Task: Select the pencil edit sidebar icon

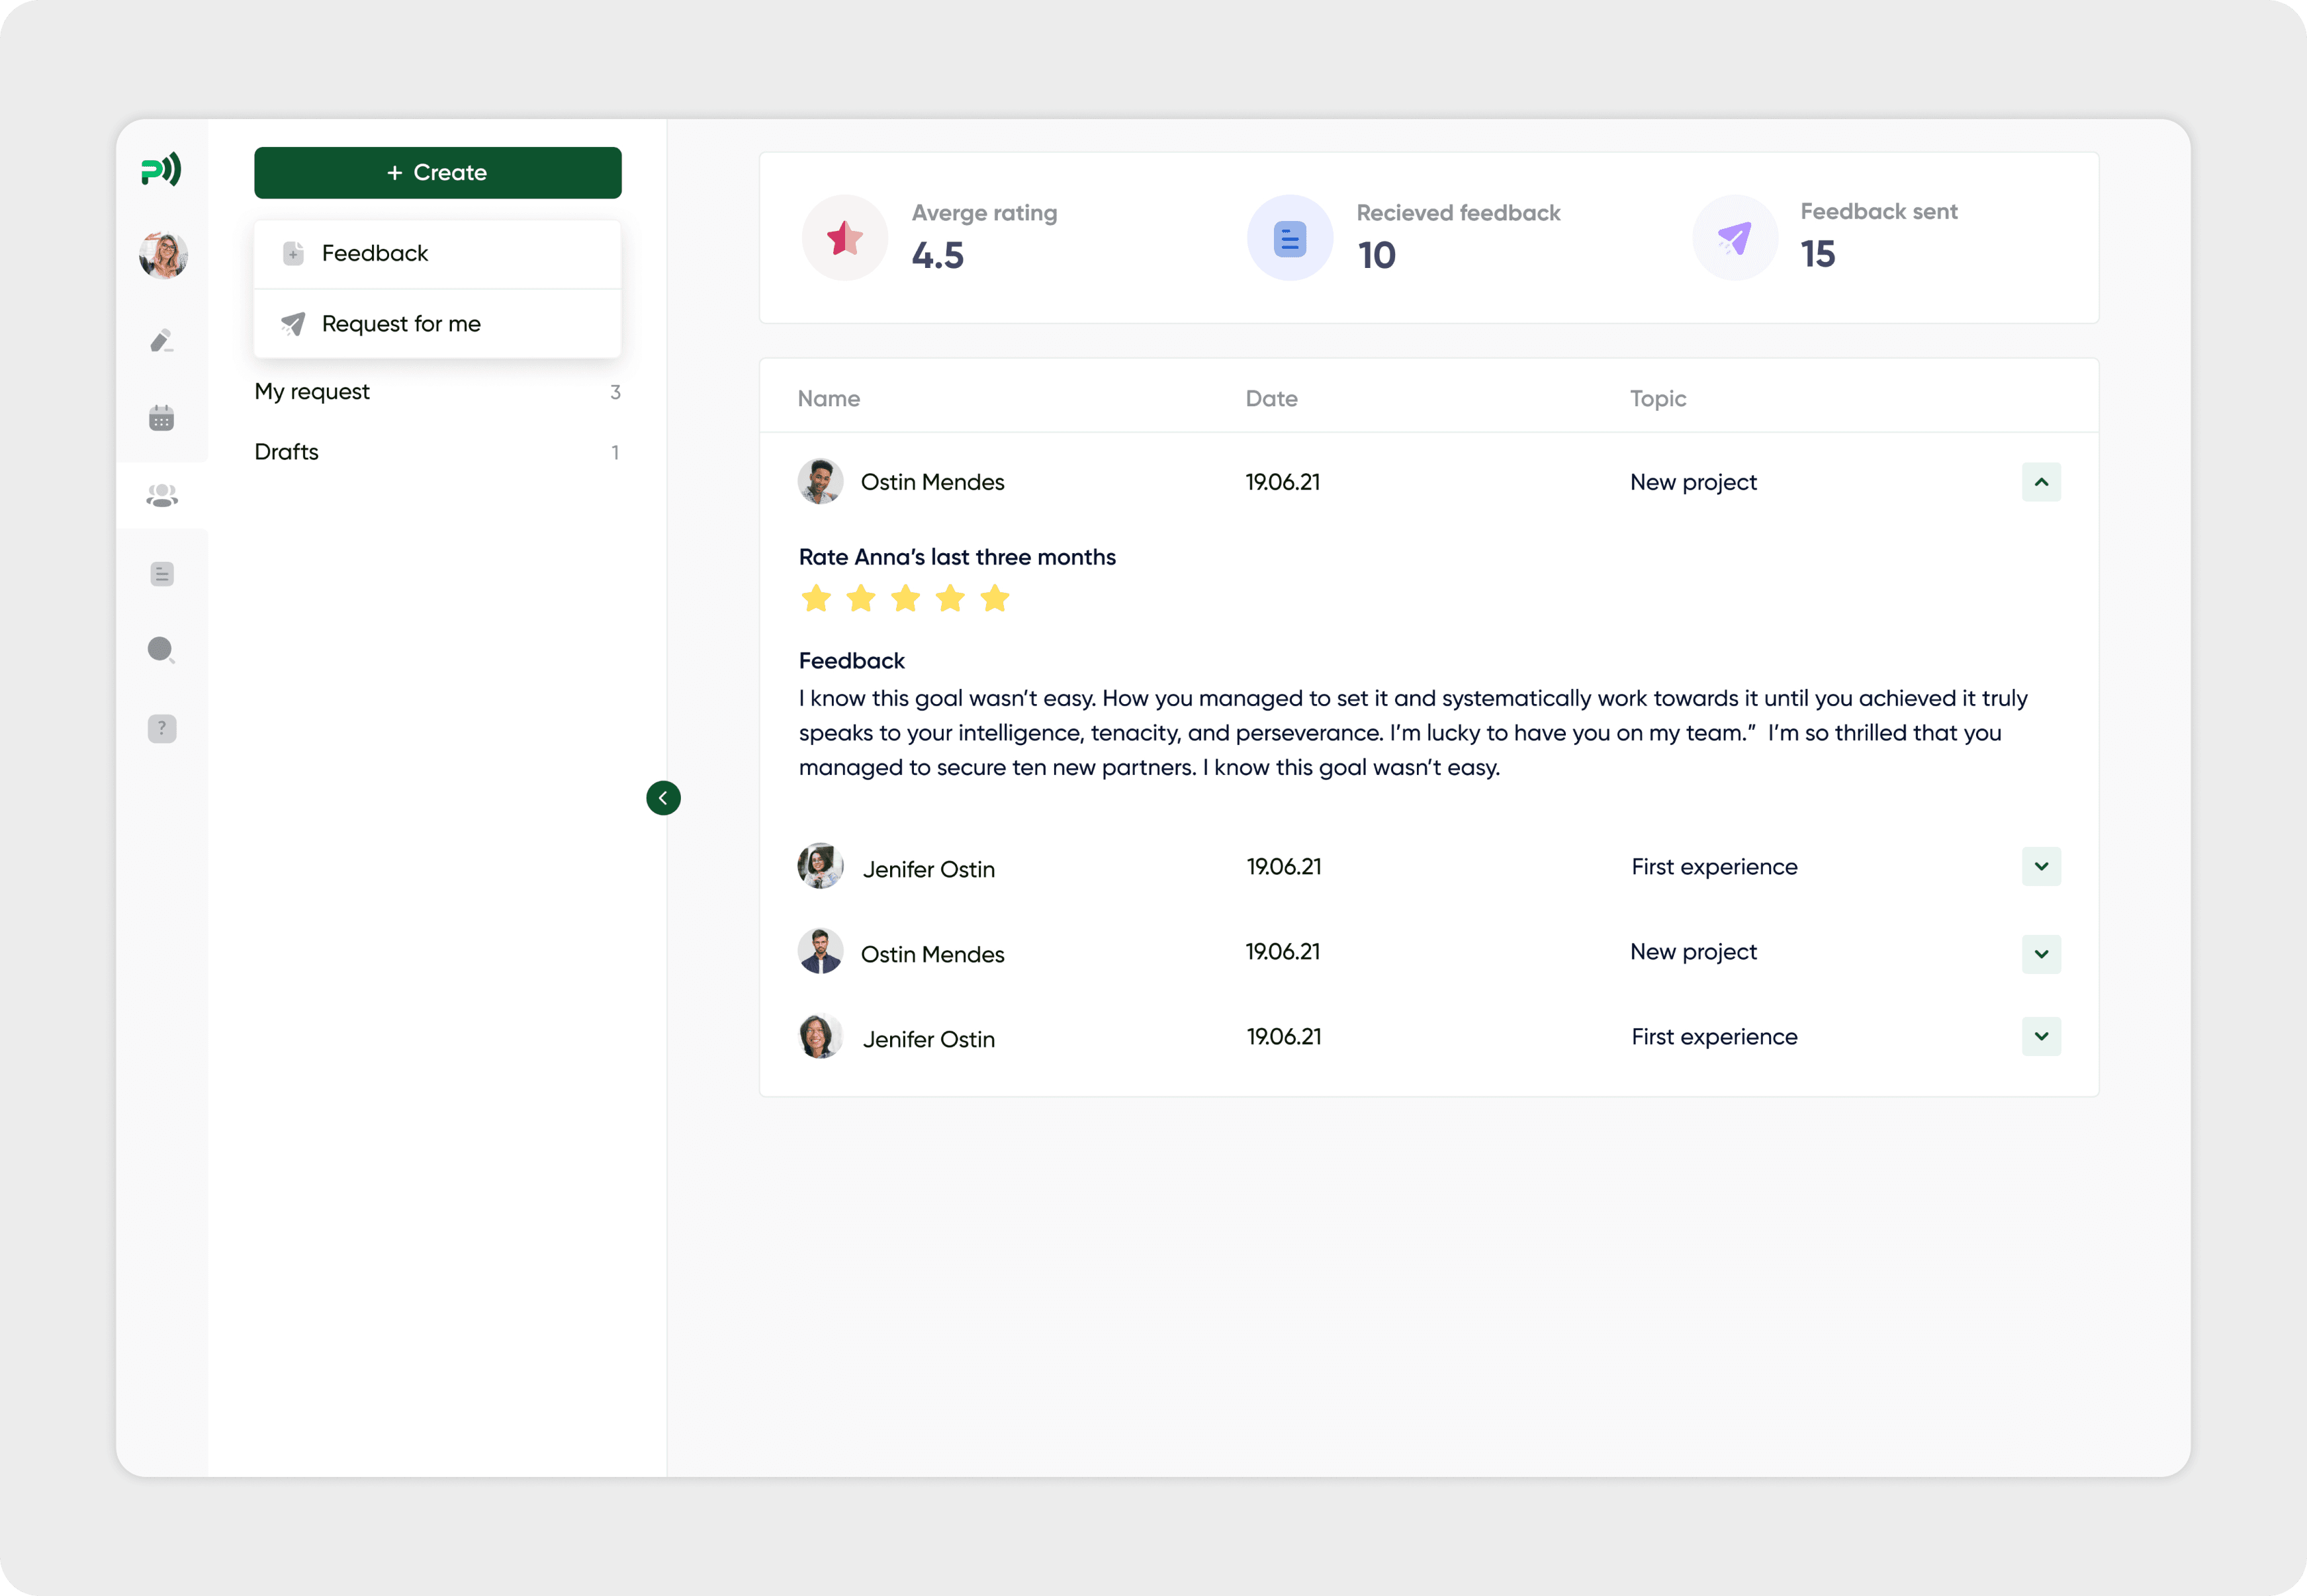Action: tap(161, 341)
